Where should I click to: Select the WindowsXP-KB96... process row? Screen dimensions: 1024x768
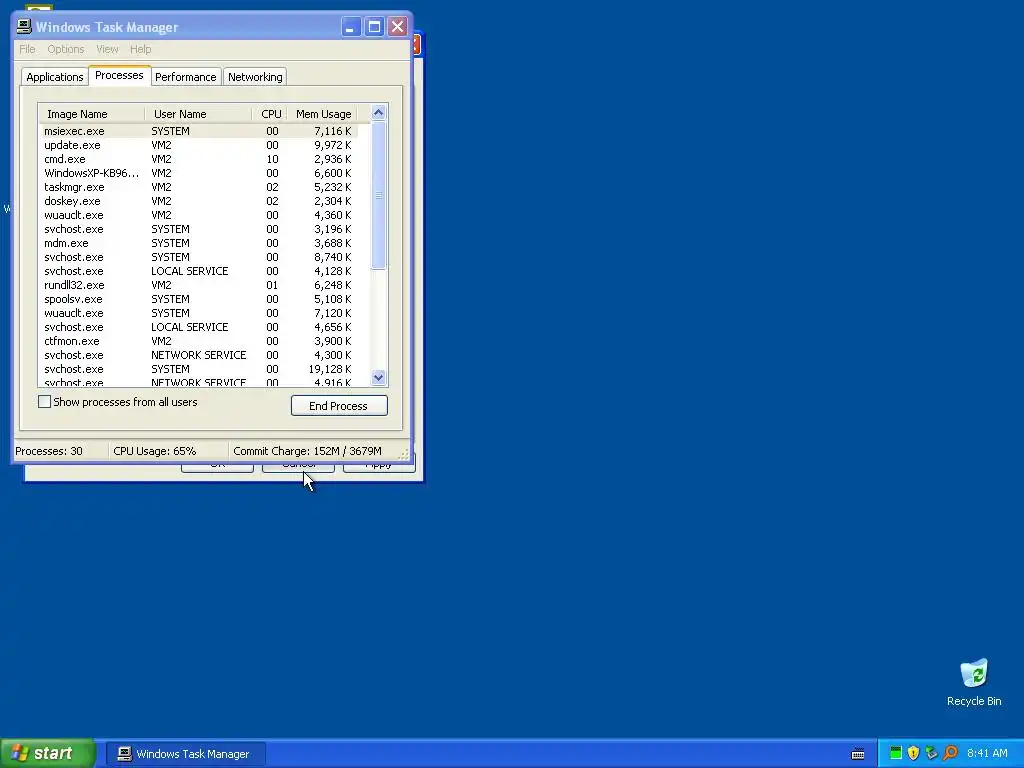tap(199, 173)
